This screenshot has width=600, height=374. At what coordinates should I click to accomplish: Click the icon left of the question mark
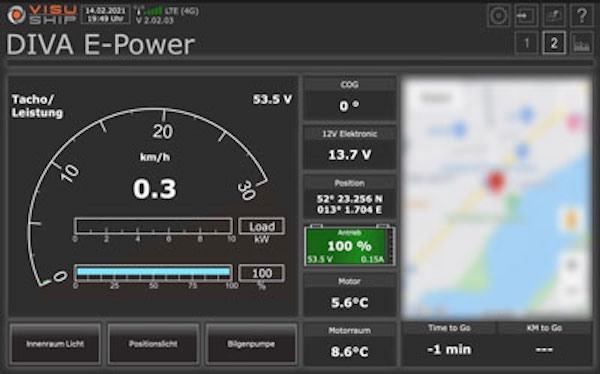pos(554,16)
